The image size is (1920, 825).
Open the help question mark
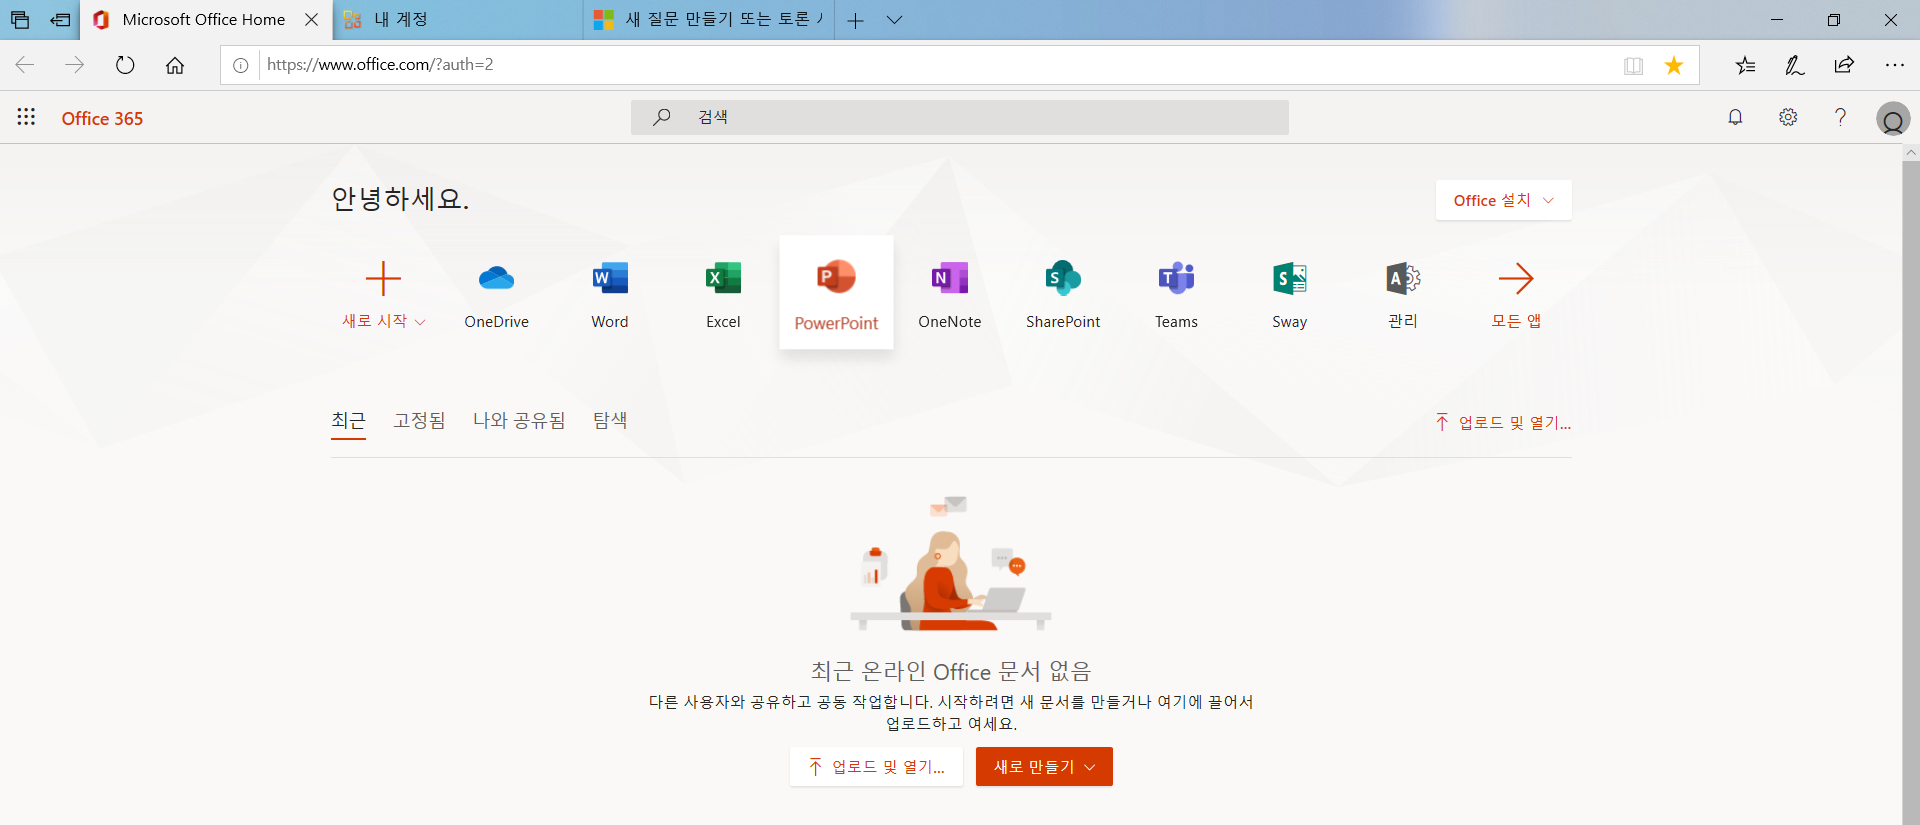[1840, 117]
